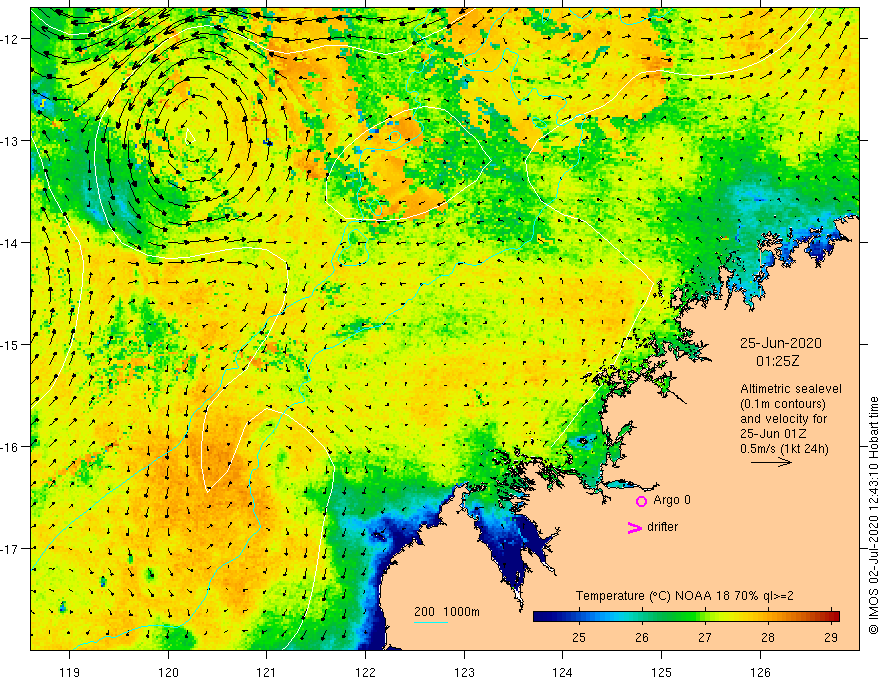Click the latitude label -16

(11, 447)
